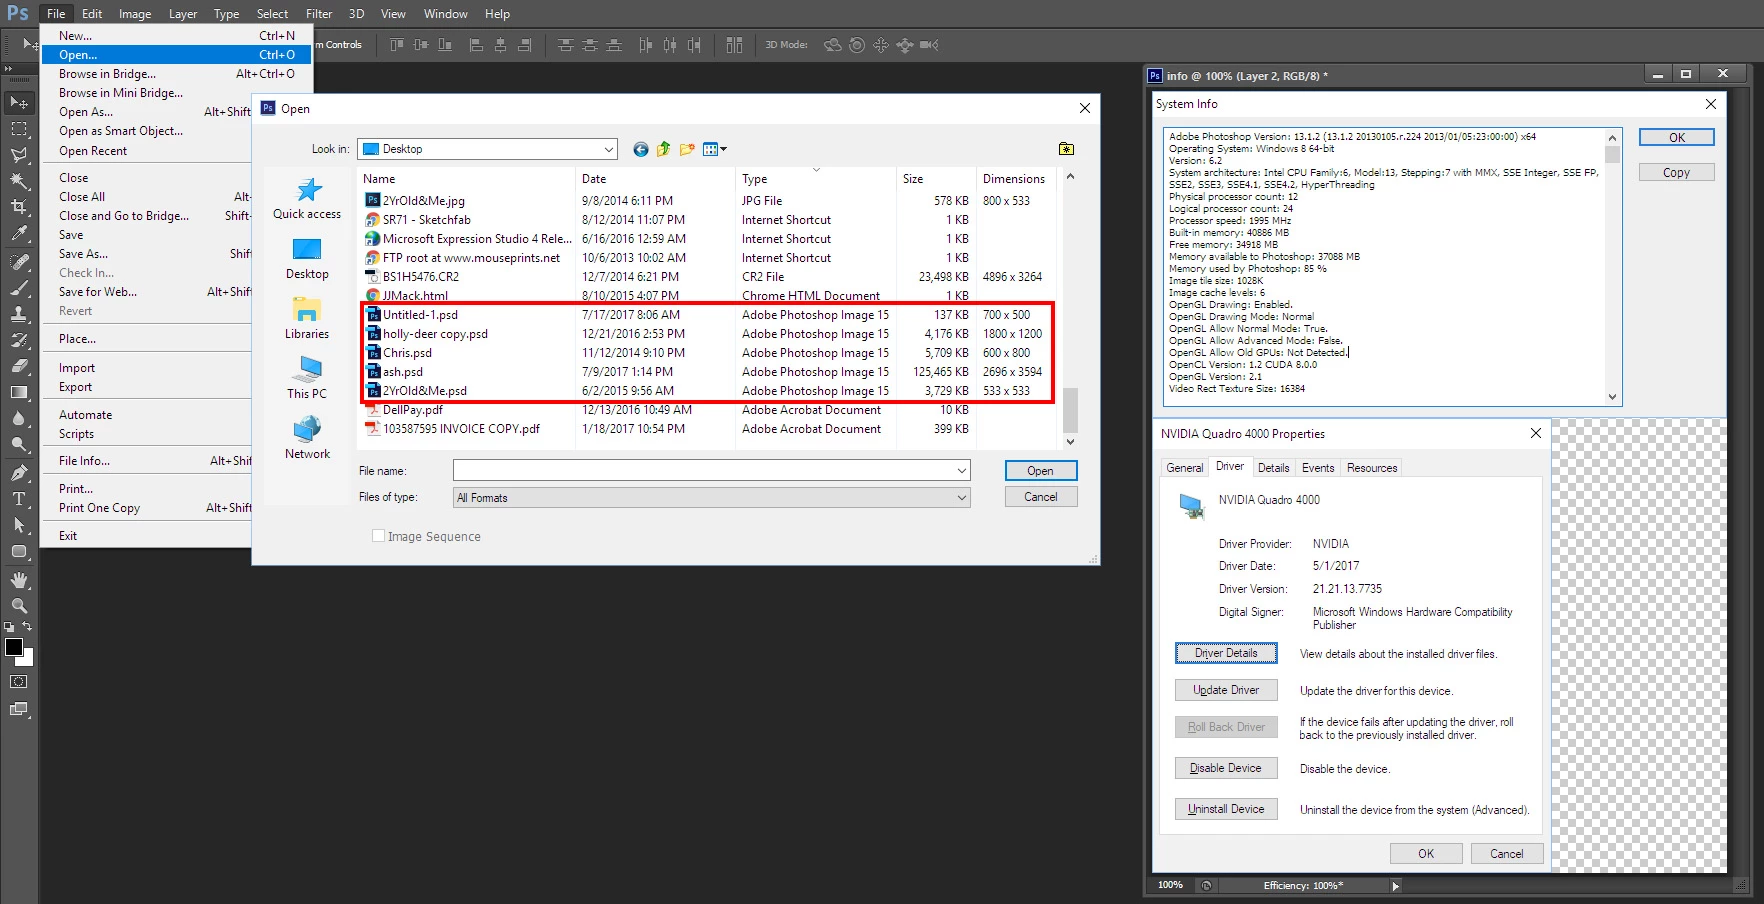Screen dimensions: 1764x904
Task: Select the Healing Brush tool
Action: point(19,262)
